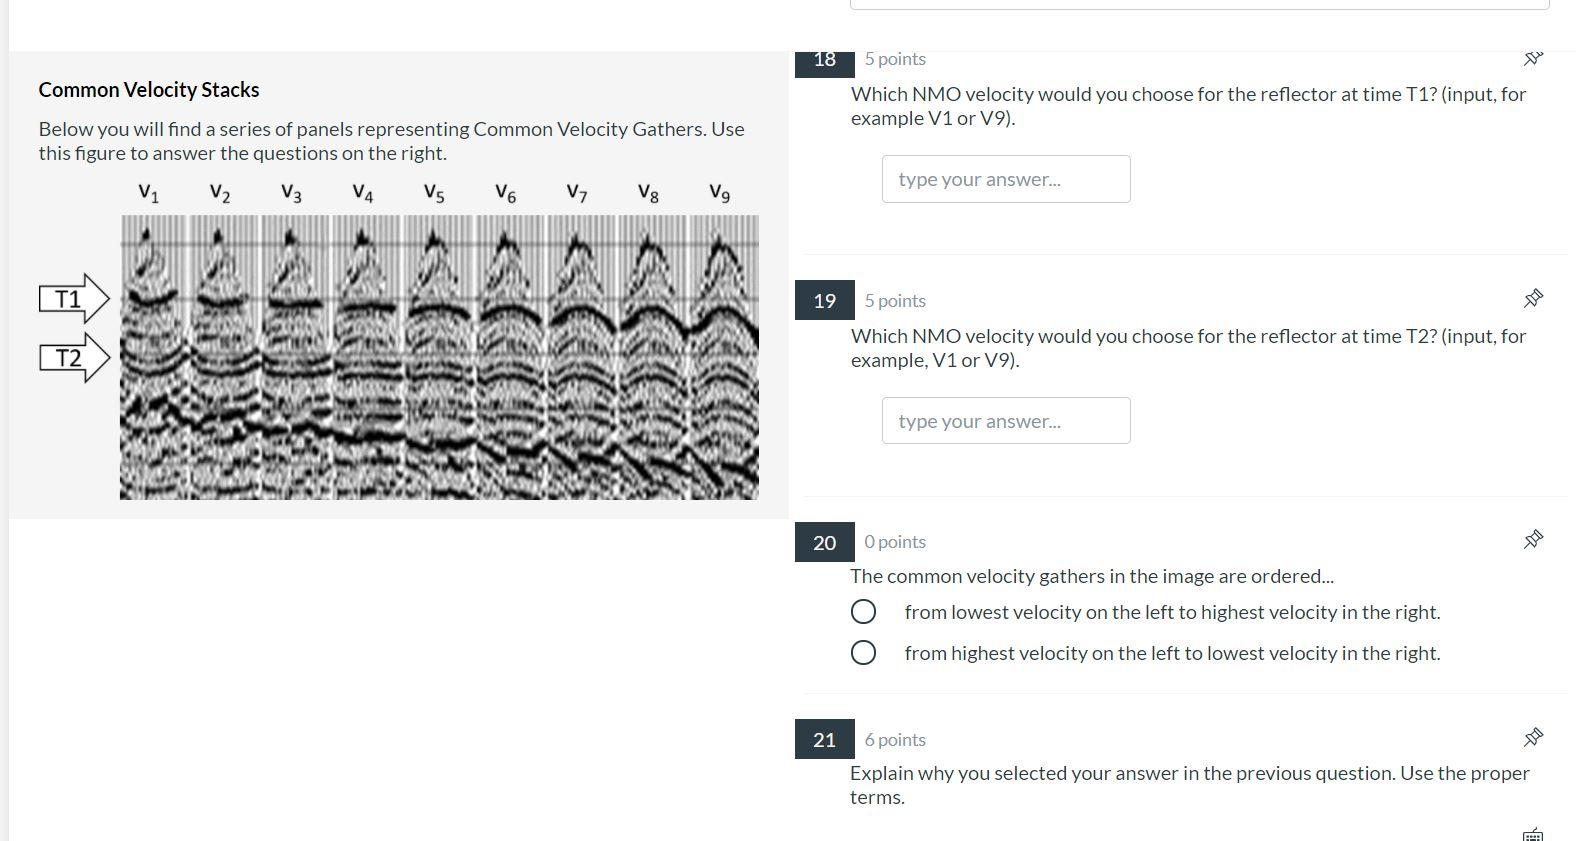Select 'from highest velocity on the left' option
The width and height of the screenshot is (1576, 841).
(x=863, y=652)
